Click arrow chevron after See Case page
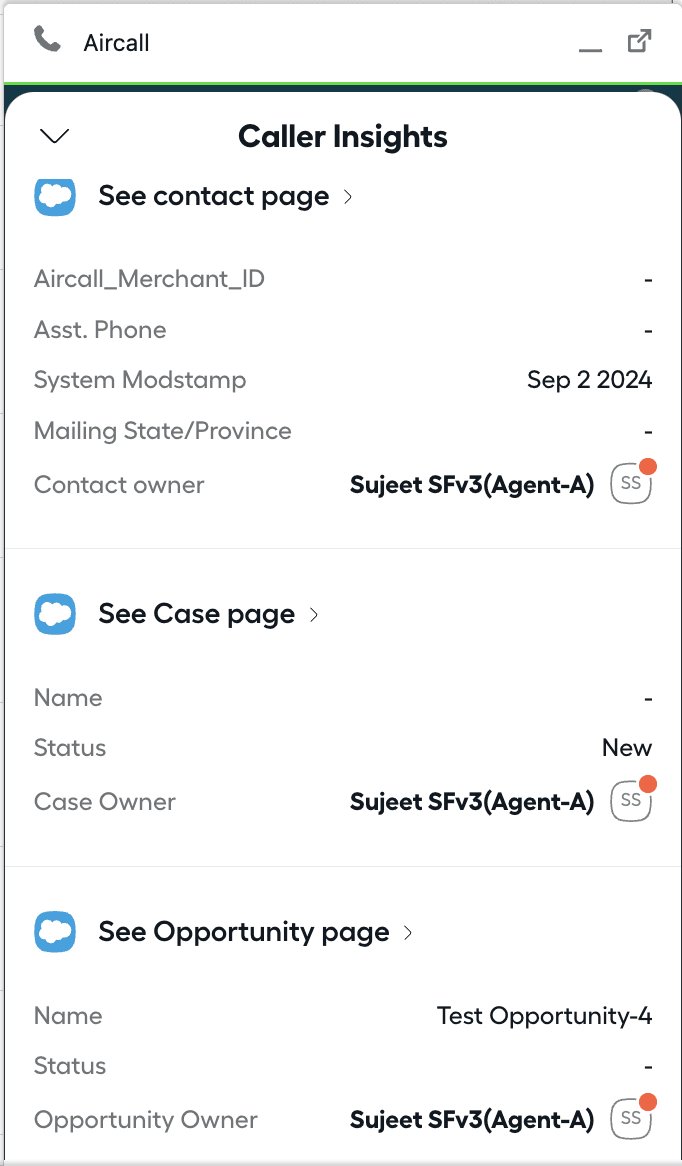 tap(314, 615)
